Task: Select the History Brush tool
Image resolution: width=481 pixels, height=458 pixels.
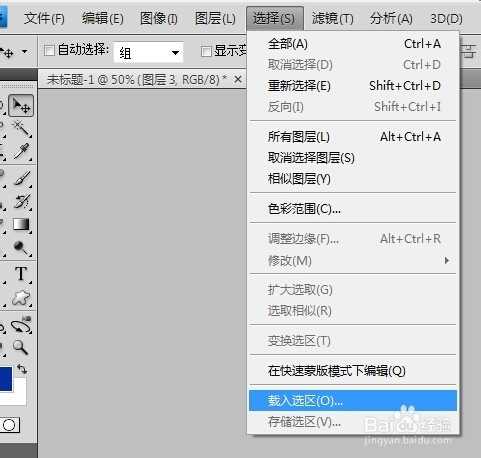Action: point(21,201)
